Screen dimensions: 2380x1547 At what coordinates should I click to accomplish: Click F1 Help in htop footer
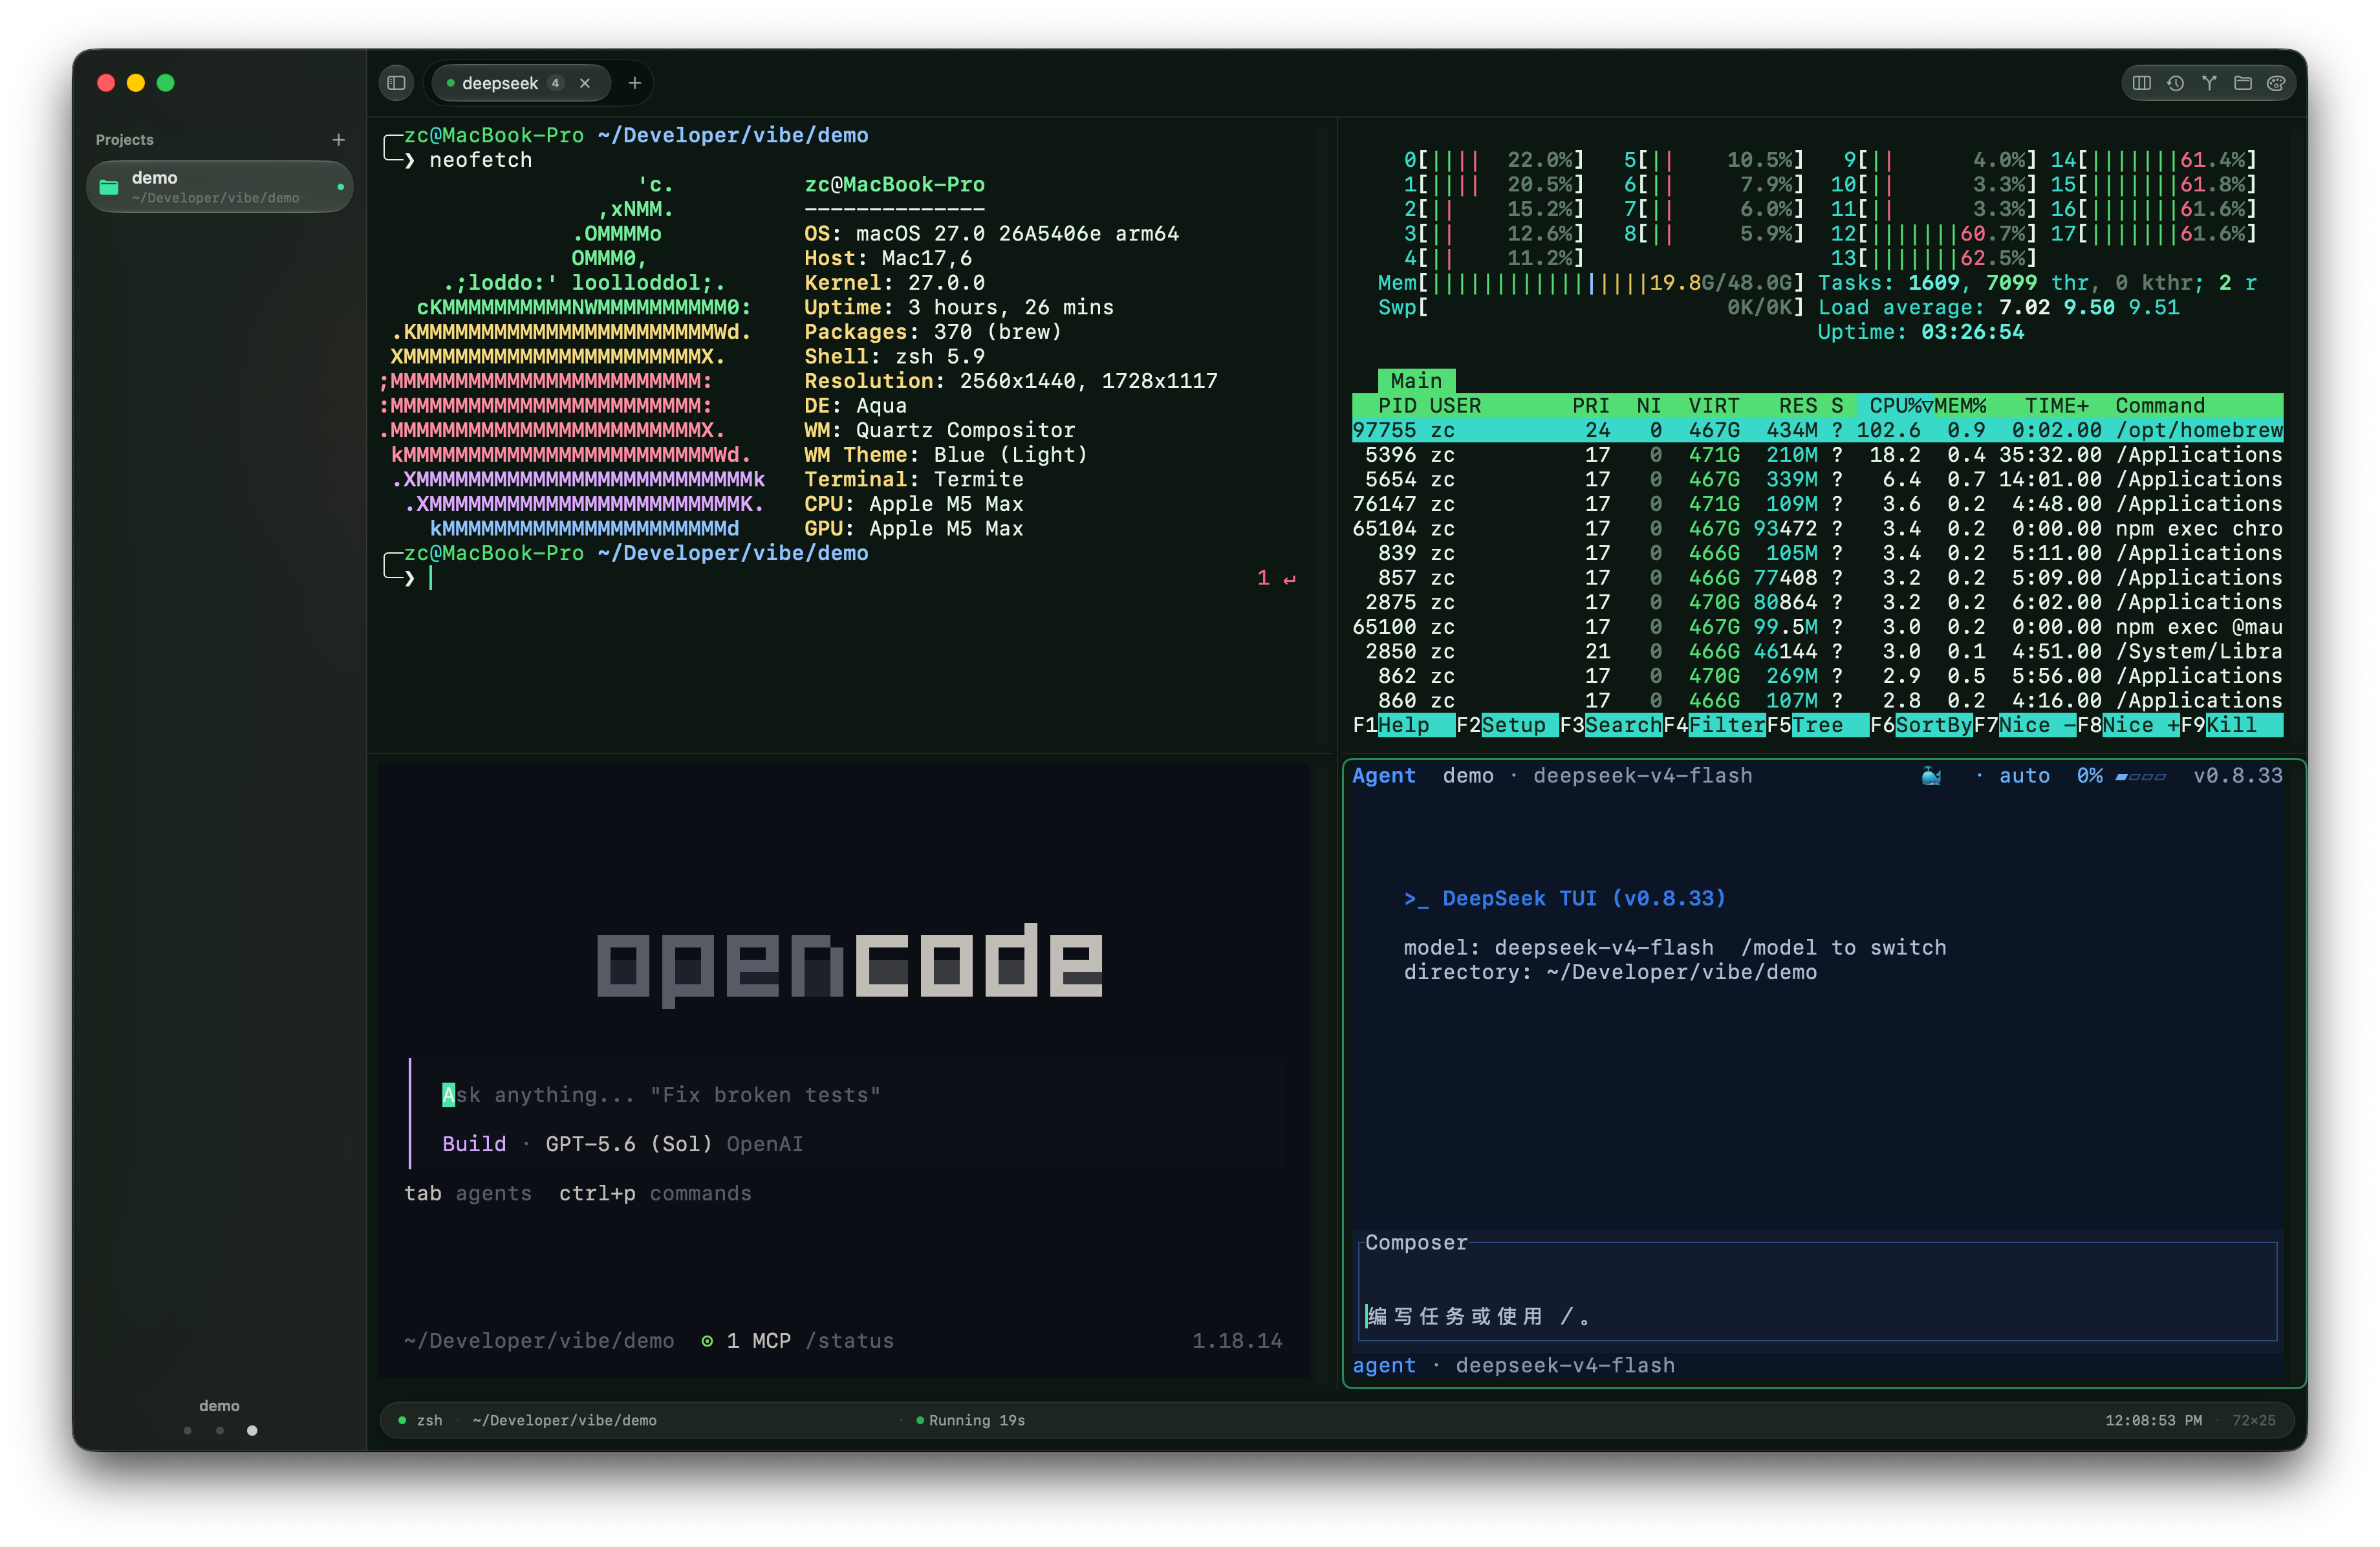1403,726
